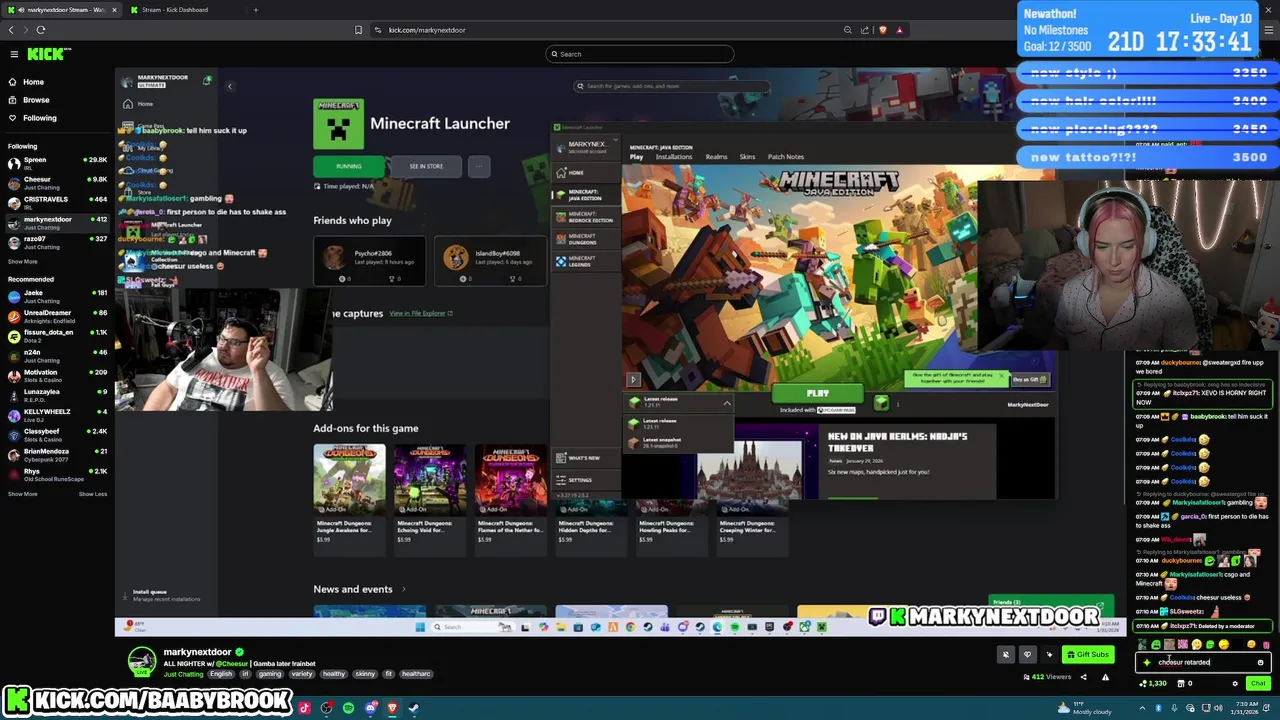This screenshot has width=1280, height=720.
Task: Open Lunazaylee recommended channel
Action: coord(57,395)
